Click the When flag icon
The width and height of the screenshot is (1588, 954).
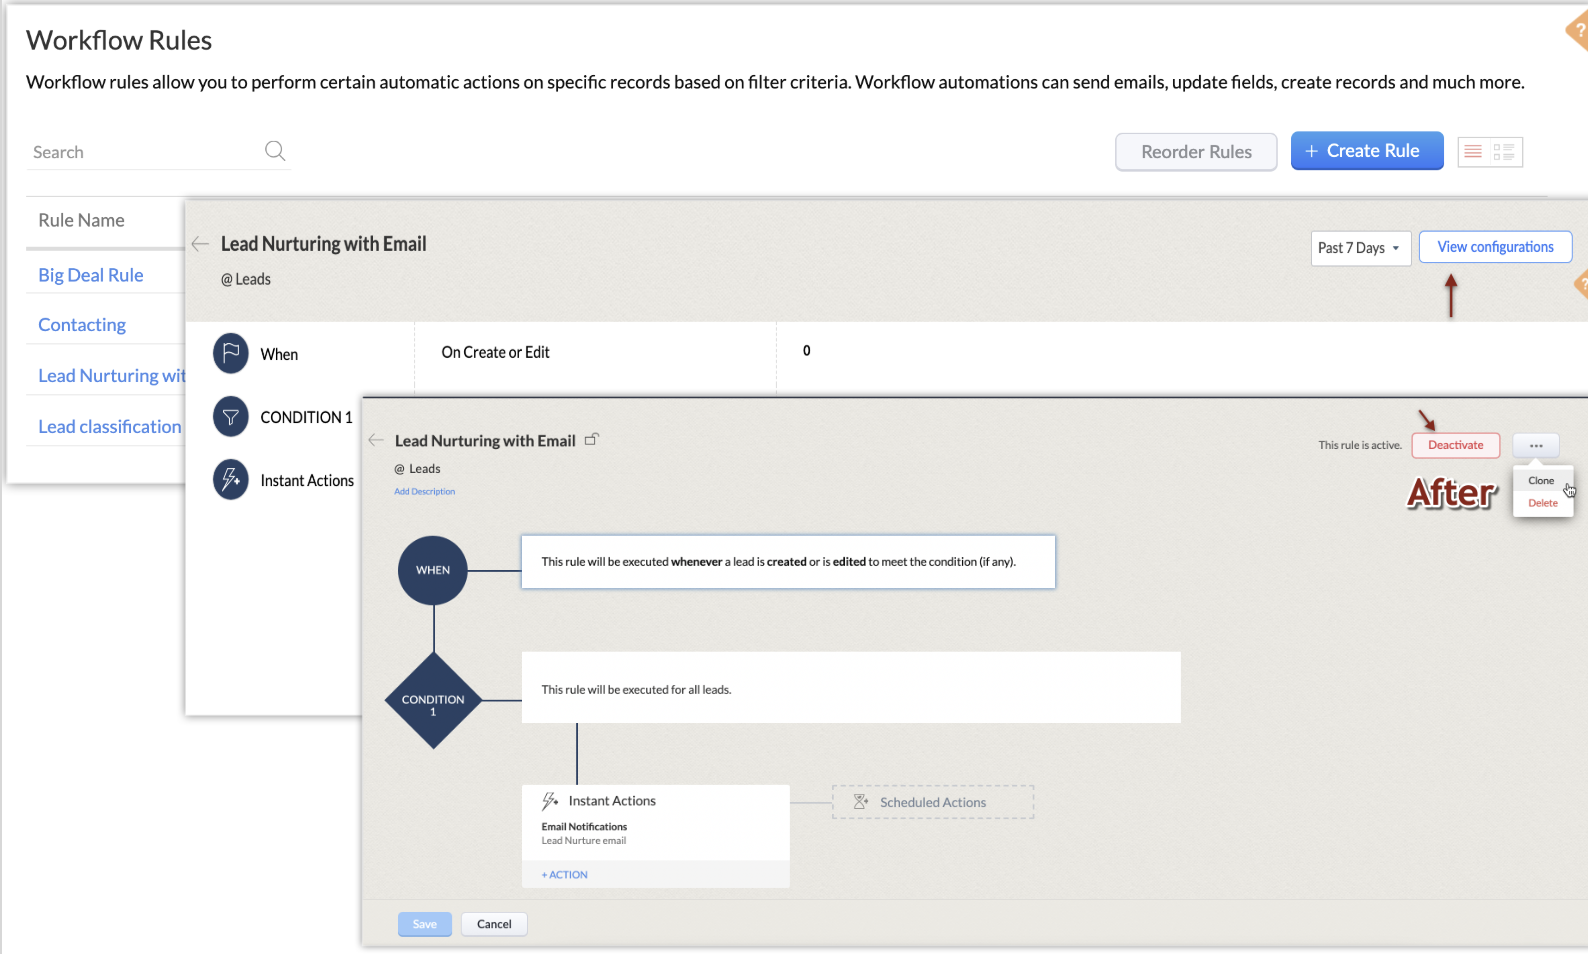(231, 353)
